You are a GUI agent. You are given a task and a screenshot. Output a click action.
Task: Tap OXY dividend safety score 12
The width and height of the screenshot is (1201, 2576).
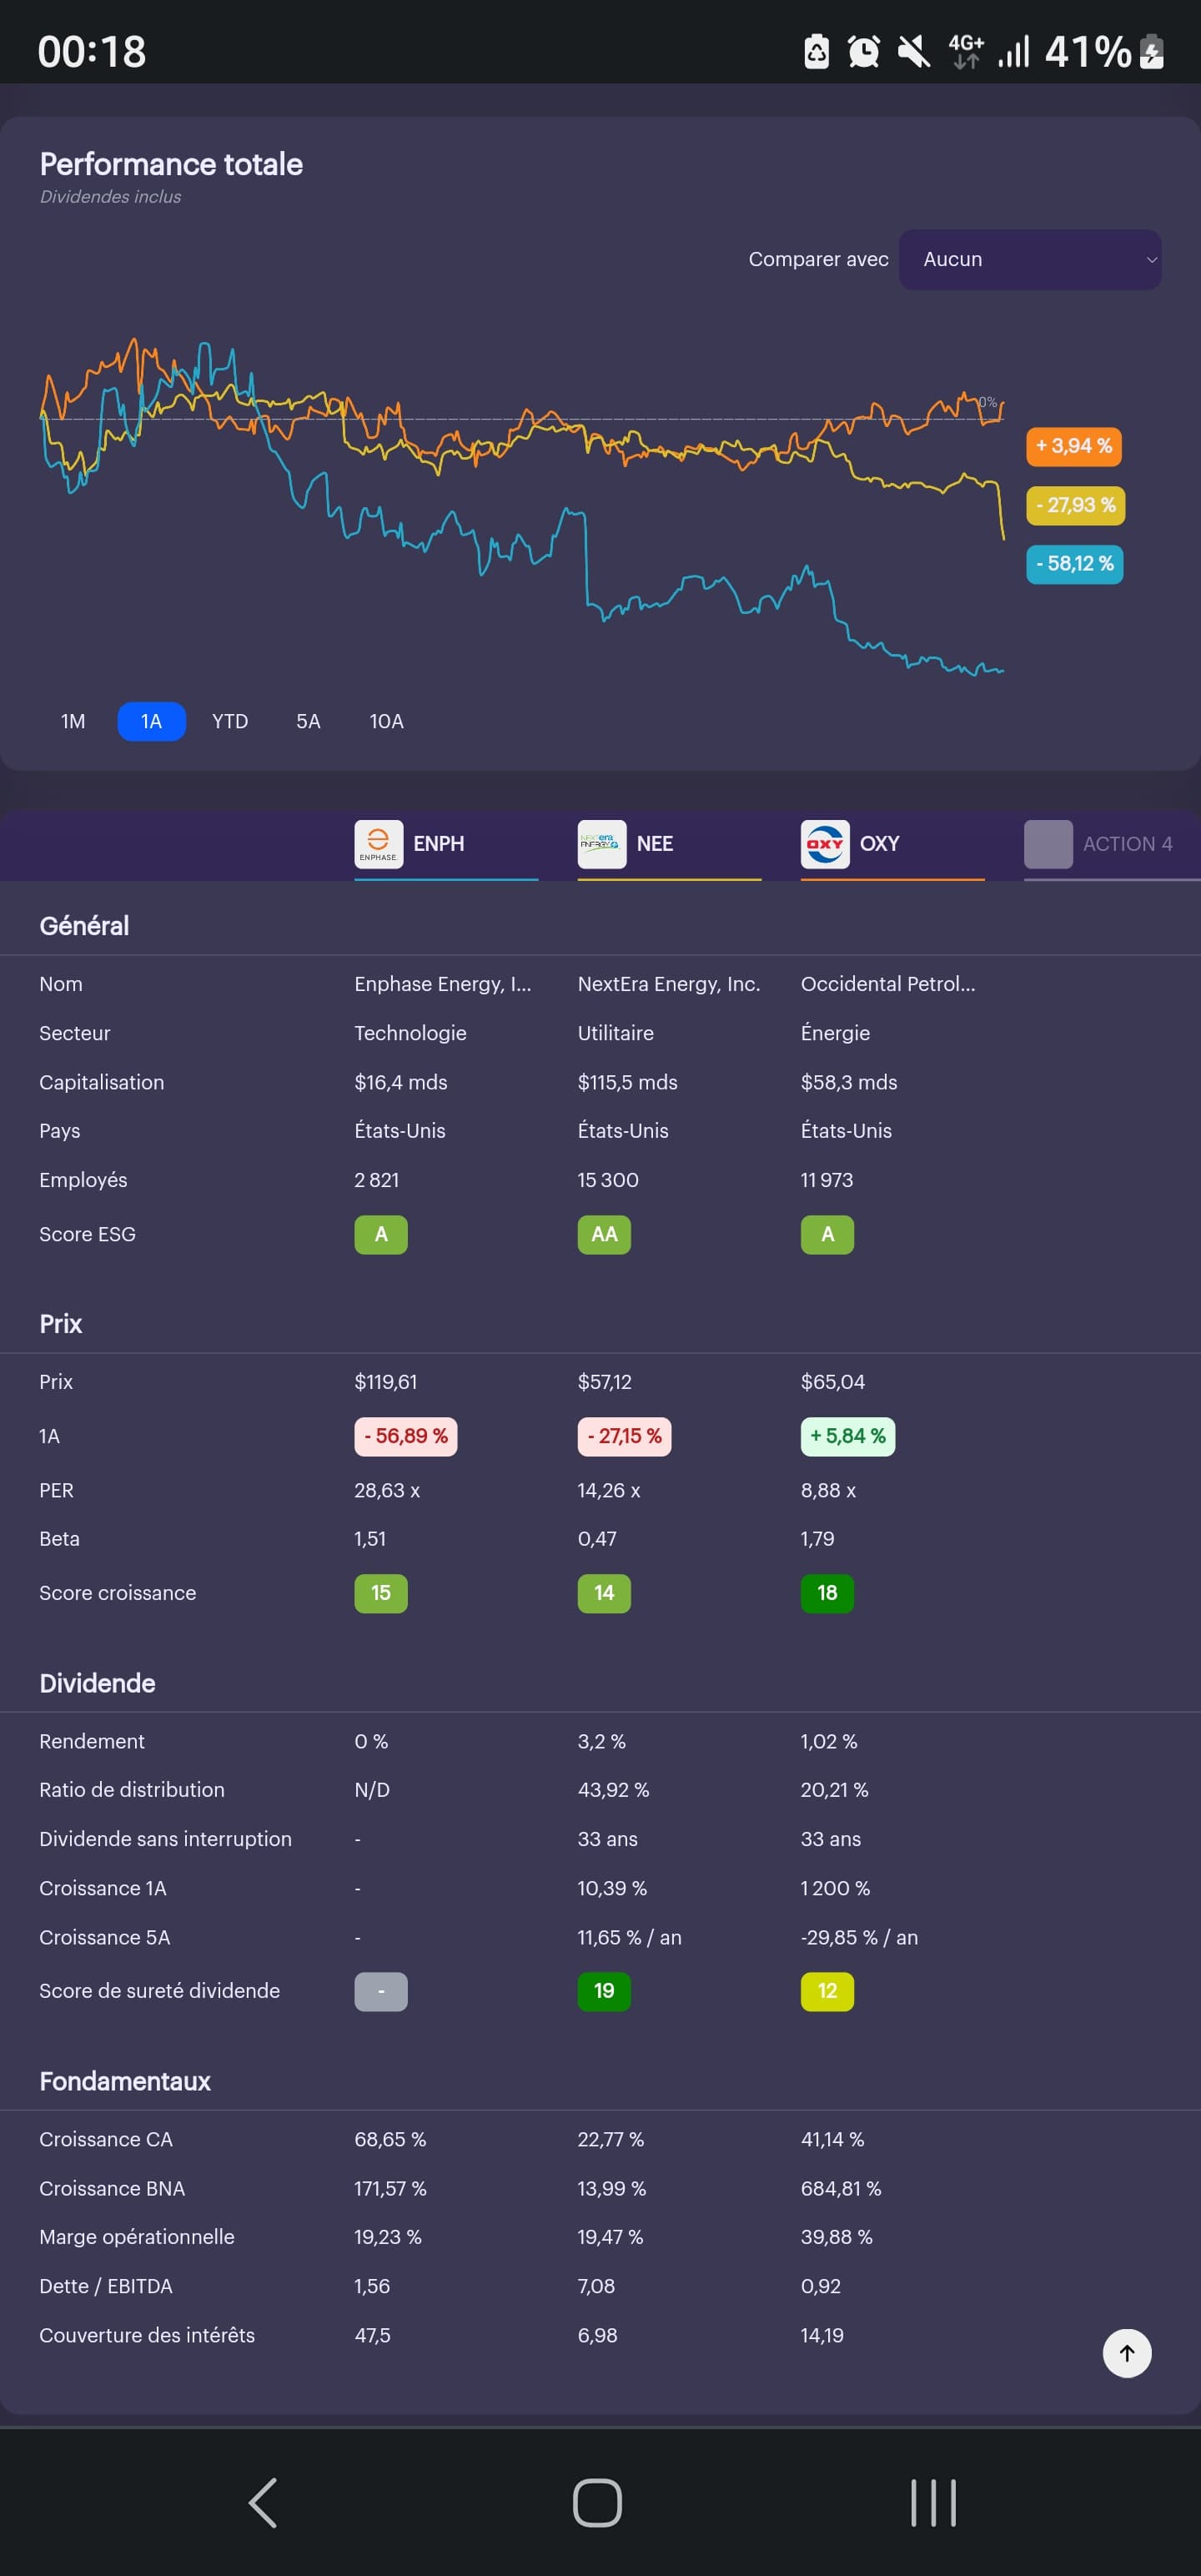pyautogui.click(x=827, y=1991)
